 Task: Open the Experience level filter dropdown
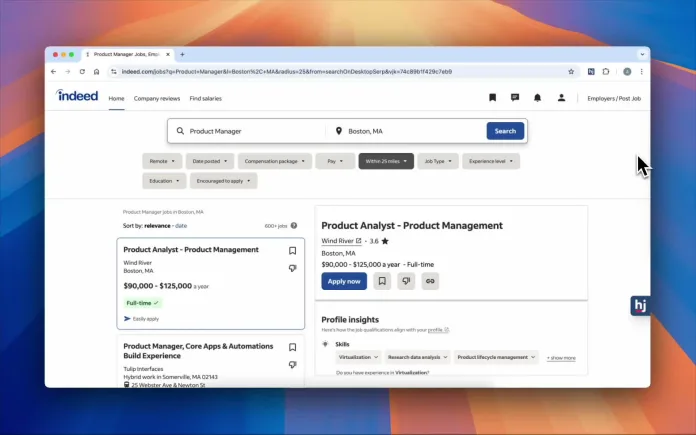click(492, 160)
